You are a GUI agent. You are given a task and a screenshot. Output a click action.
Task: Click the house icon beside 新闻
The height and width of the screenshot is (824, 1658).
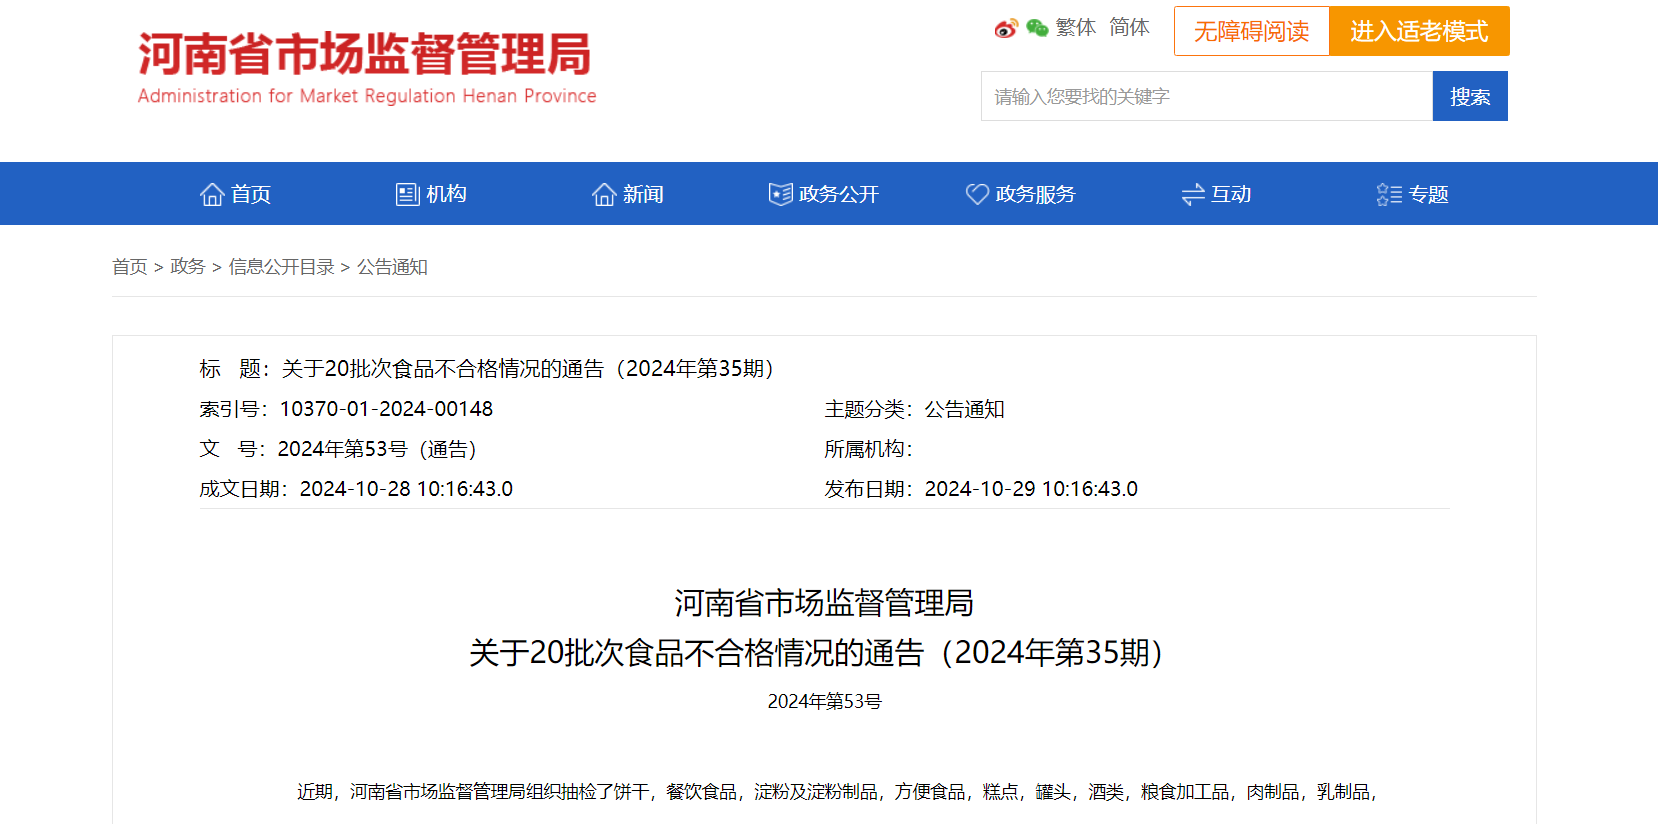pyautogui.click(x=604, y=194)
